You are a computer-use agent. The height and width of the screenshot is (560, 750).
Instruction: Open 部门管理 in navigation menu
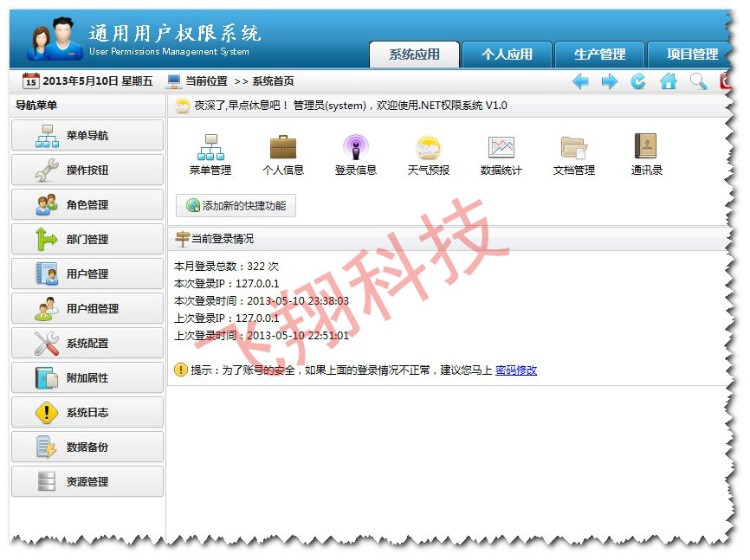[88, 239]
